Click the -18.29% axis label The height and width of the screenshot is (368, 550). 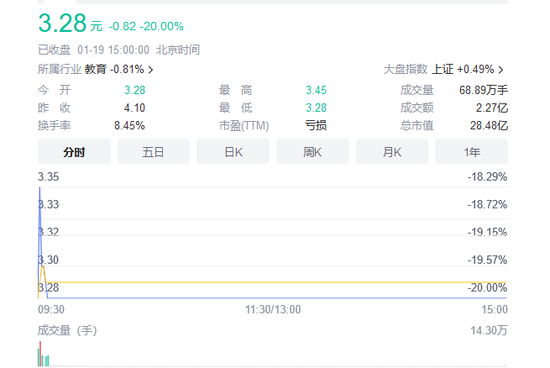(487, 176)
